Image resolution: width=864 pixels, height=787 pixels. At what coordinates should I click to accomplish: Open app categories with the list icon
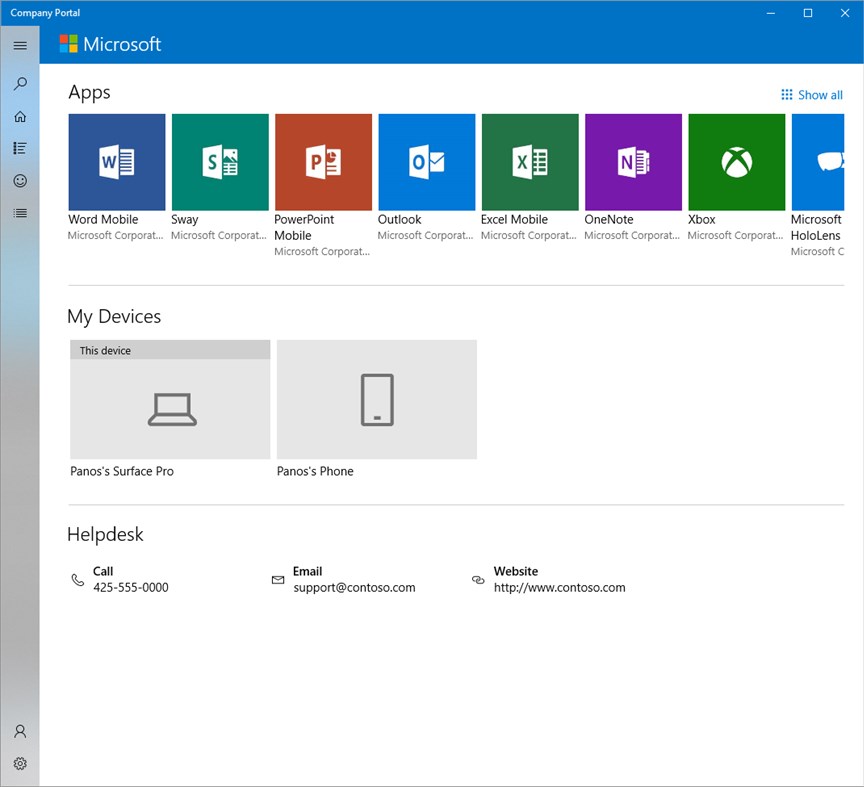pyautogui.click(x=20, y=148)
